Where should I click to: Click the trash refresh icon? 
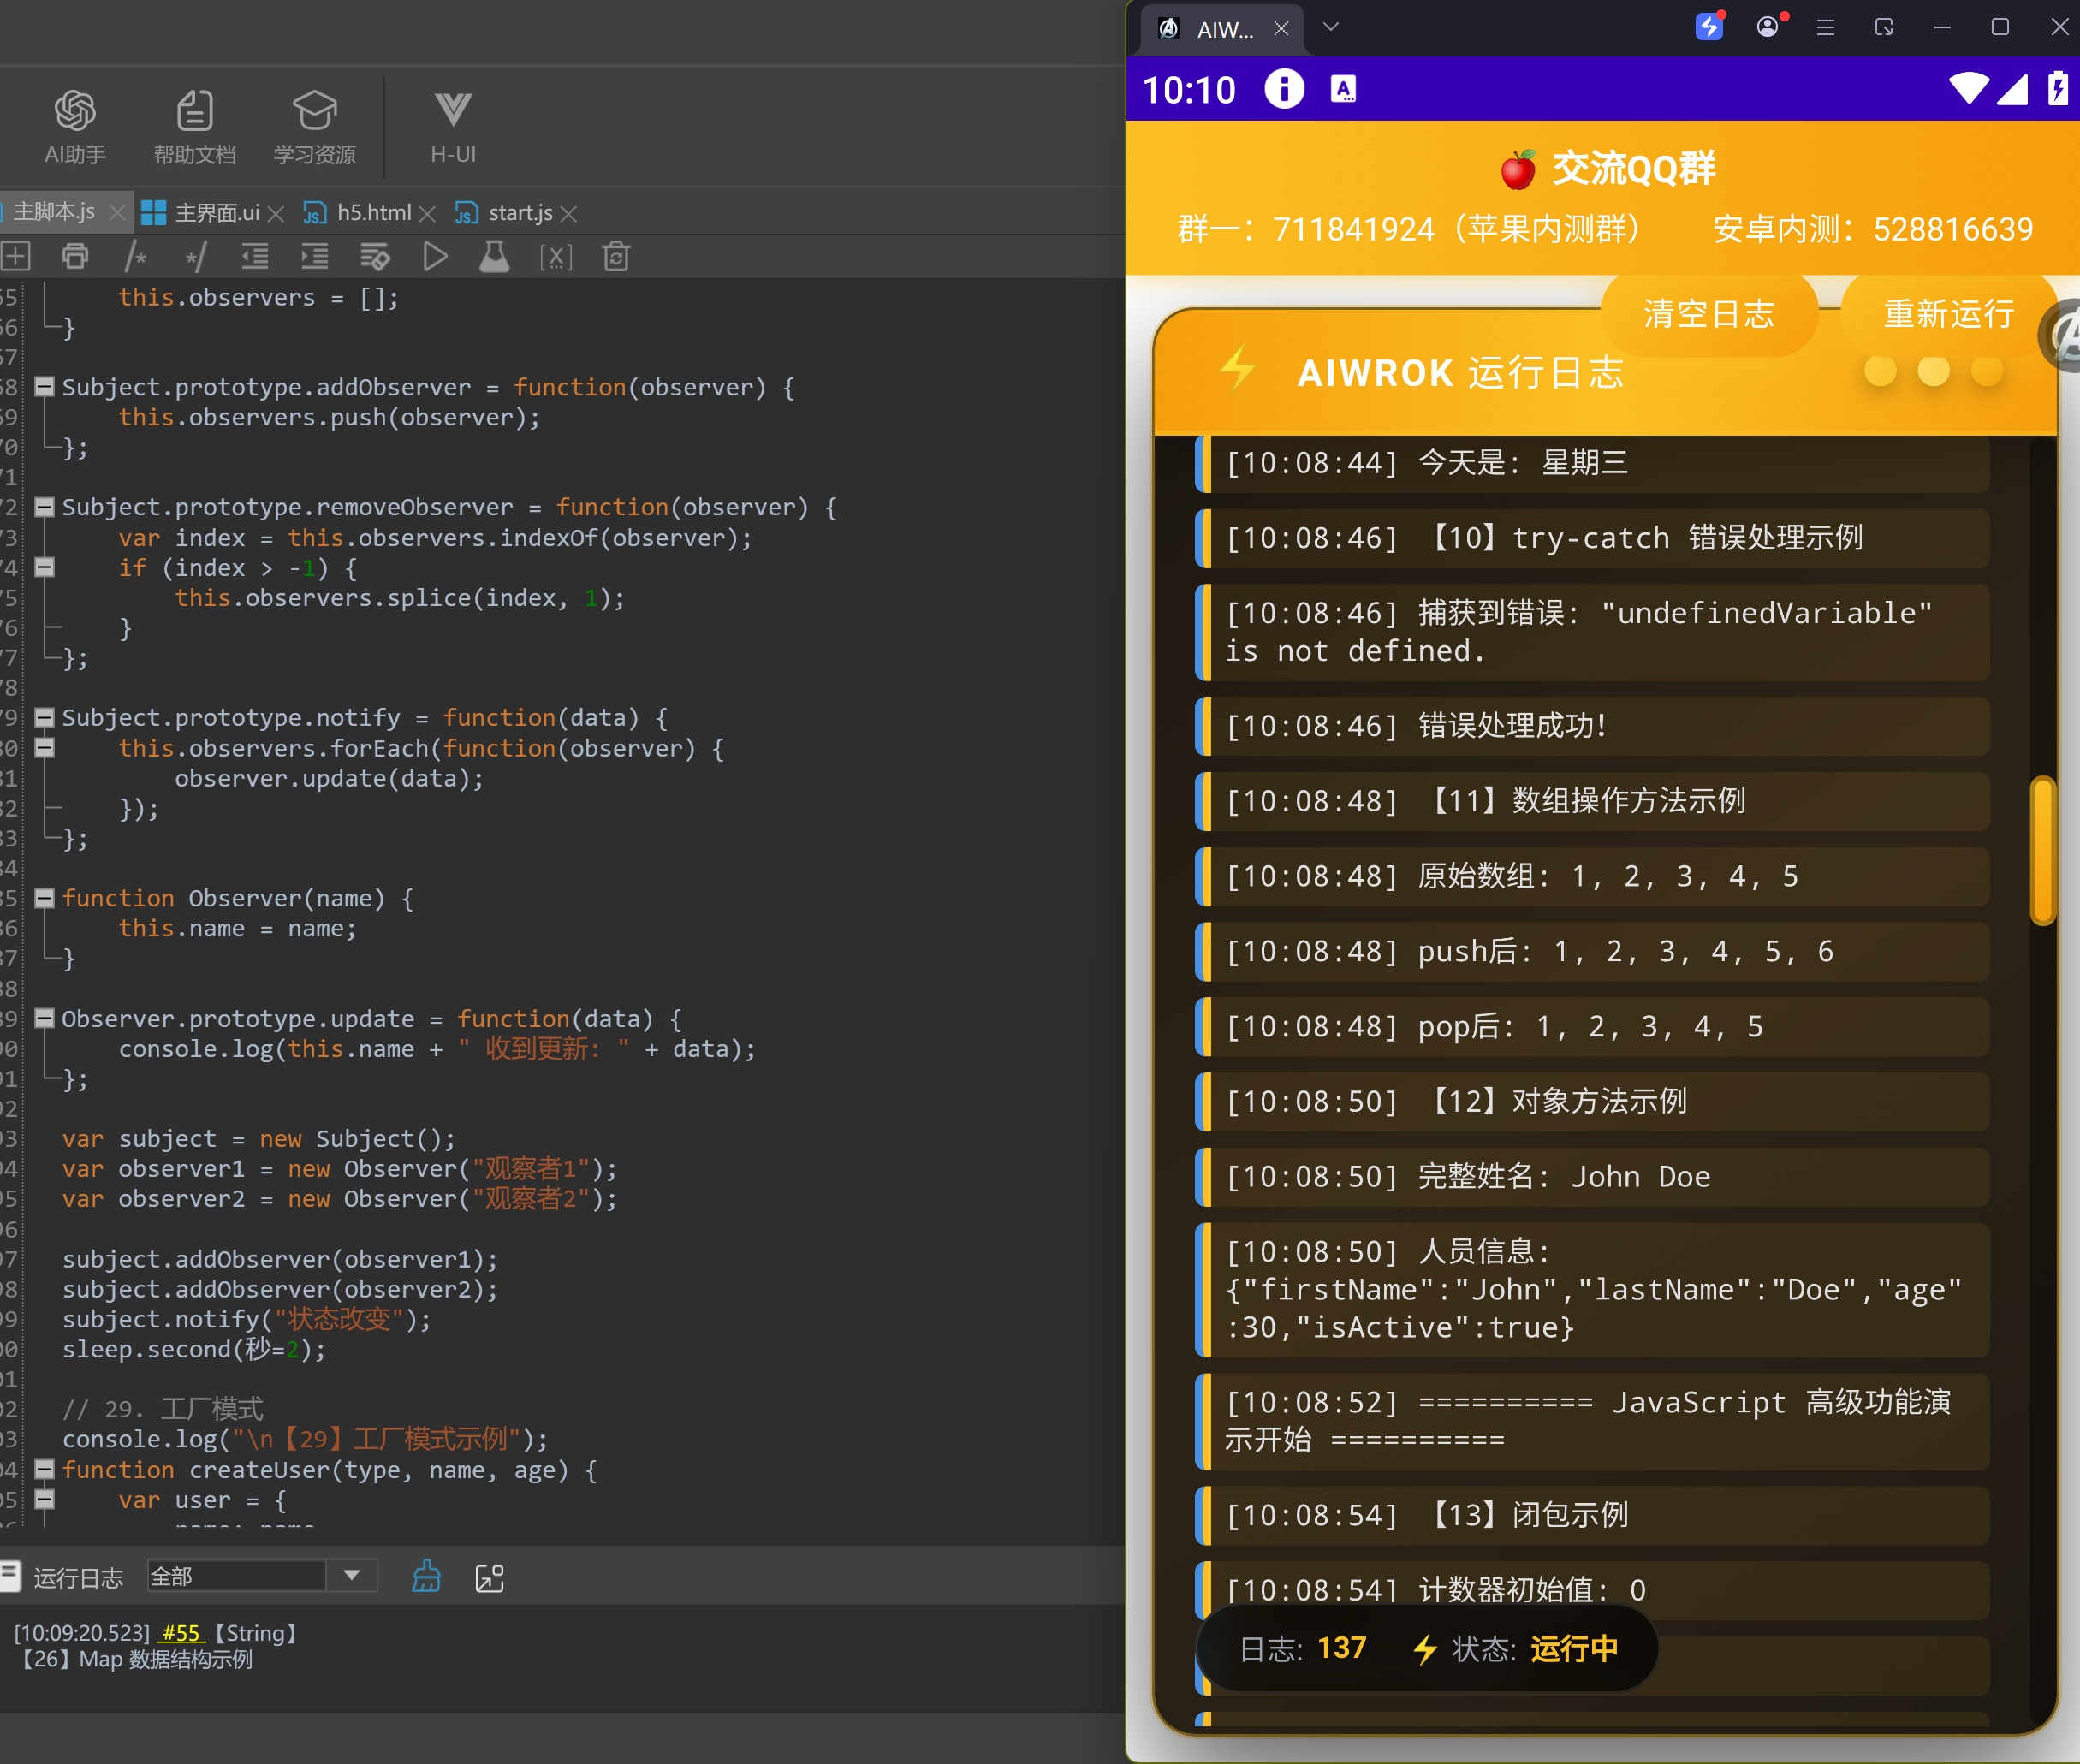(616, 257)
